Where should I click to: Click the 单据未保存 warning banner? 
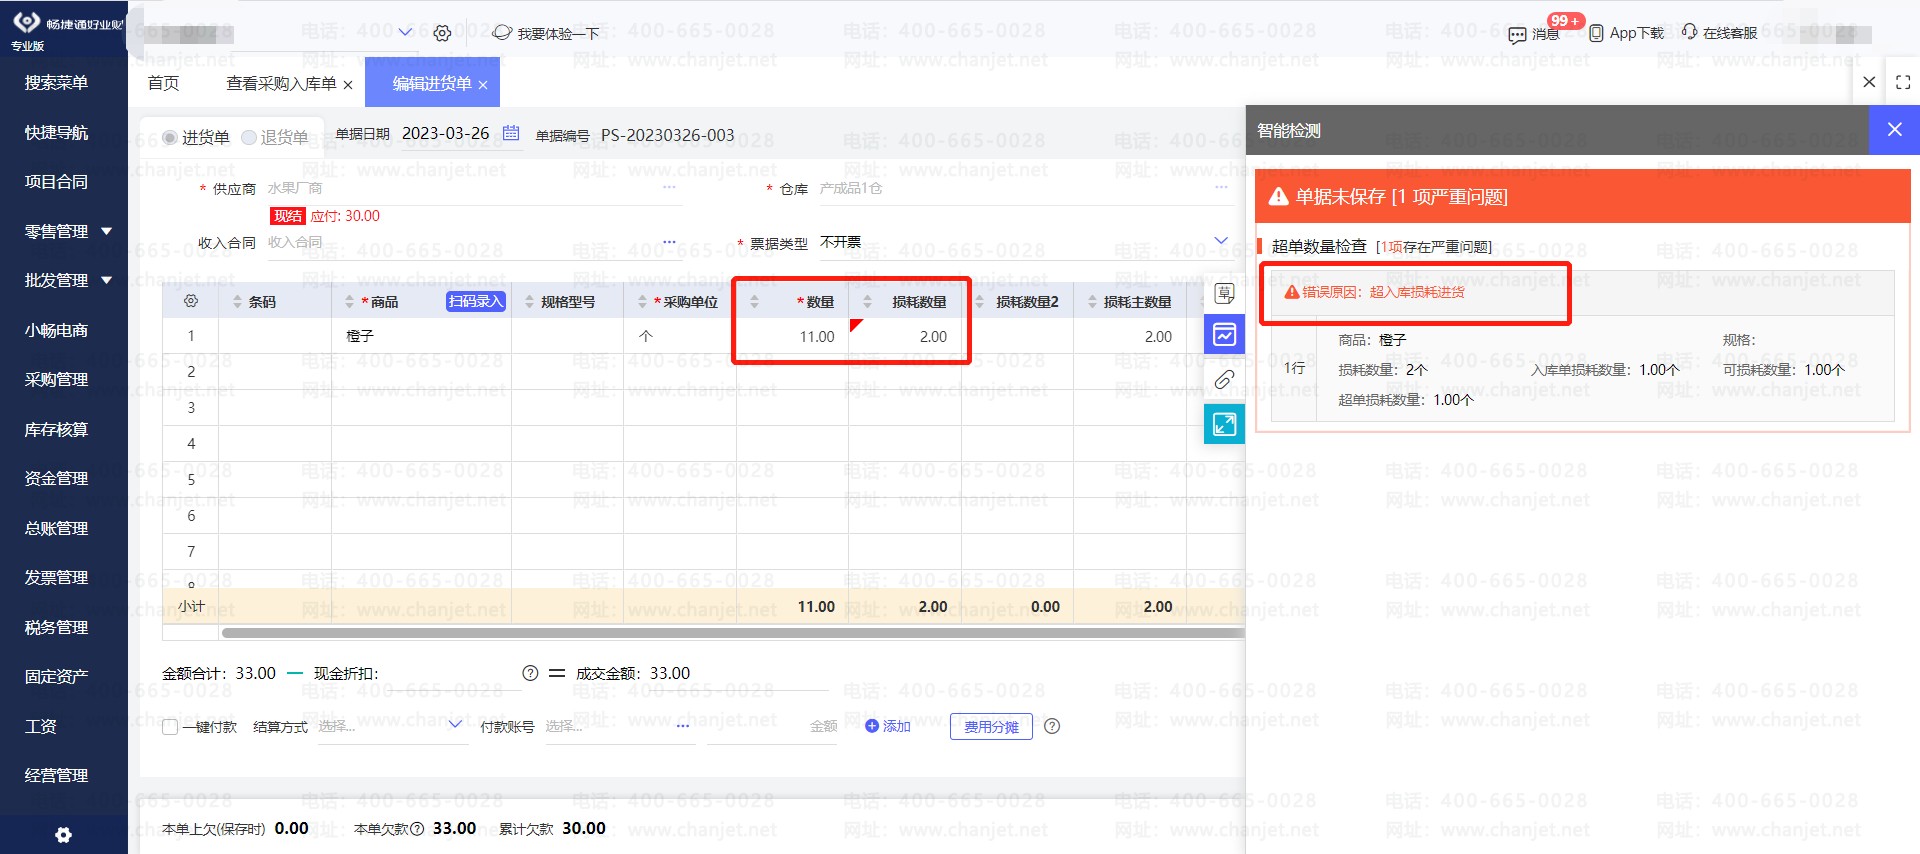pyautogui.click(x=1583, y=196)
